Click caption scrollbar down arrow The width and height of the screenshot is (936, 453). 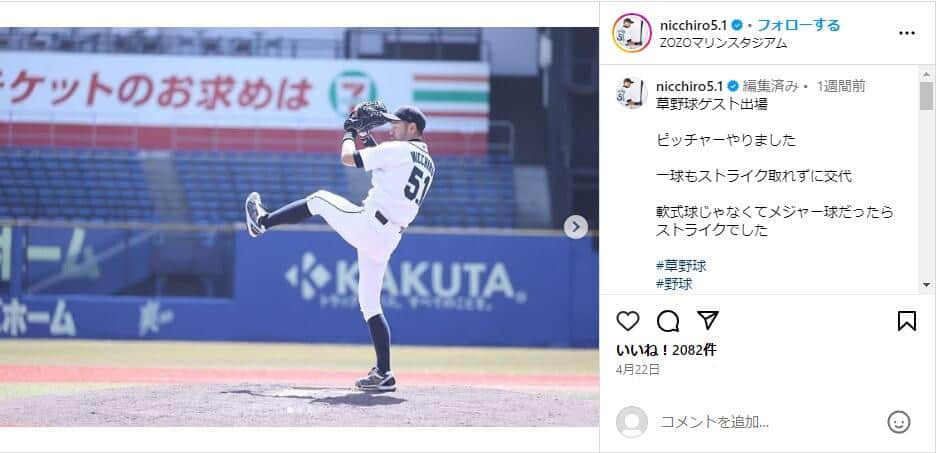(x=926, y=285)
